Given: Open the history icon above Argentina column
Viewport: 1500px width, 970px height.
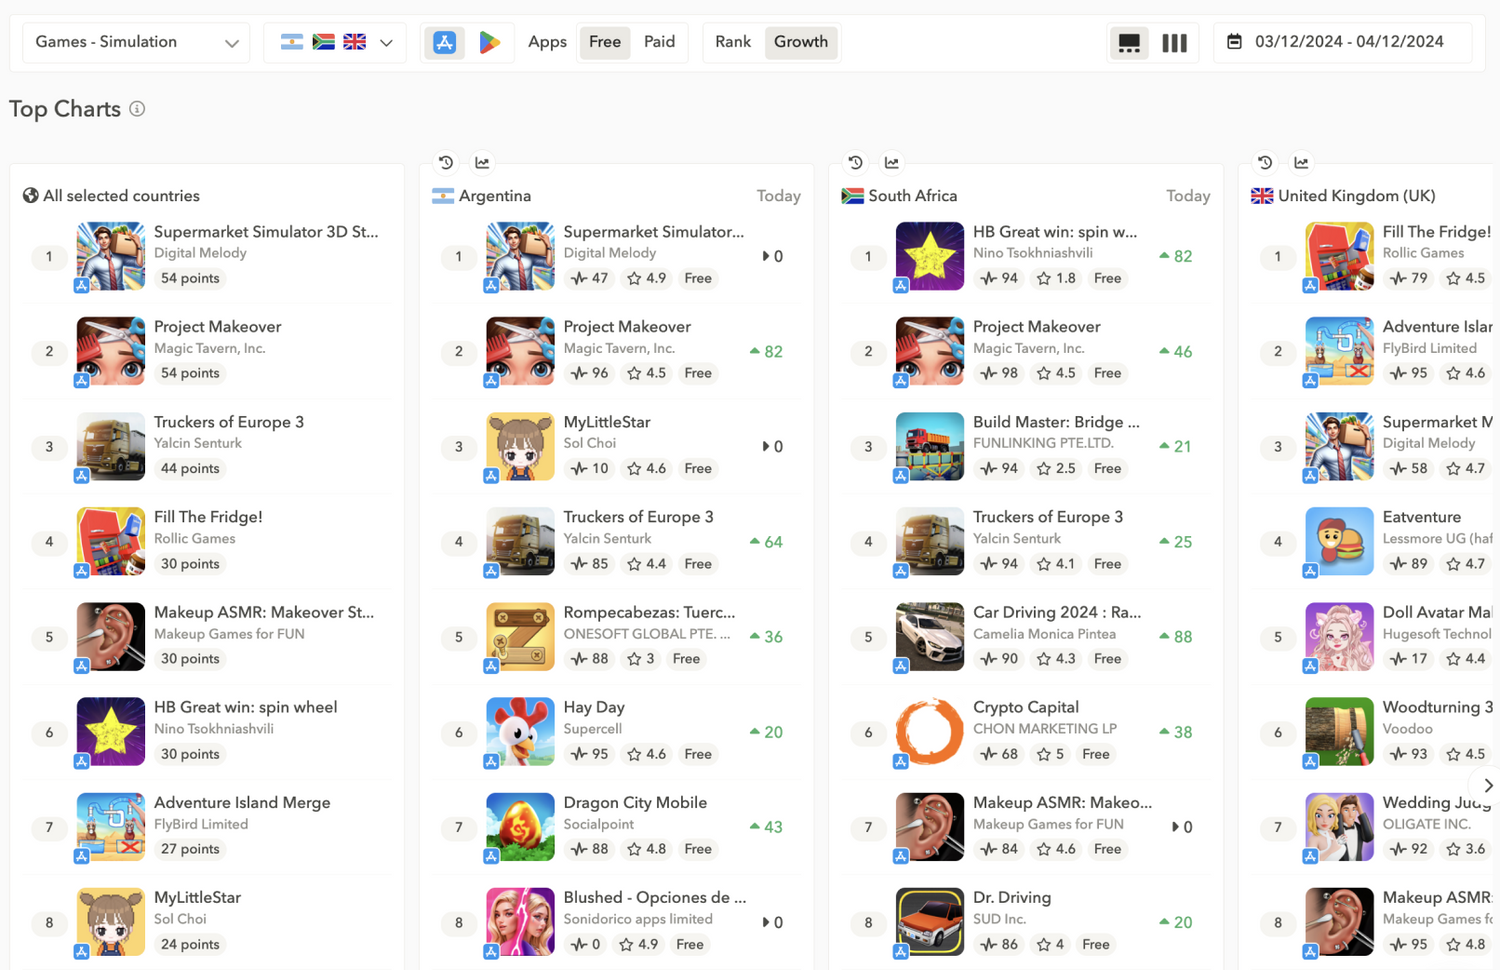Looking at the screenshot, I should [x=446, y=162].
